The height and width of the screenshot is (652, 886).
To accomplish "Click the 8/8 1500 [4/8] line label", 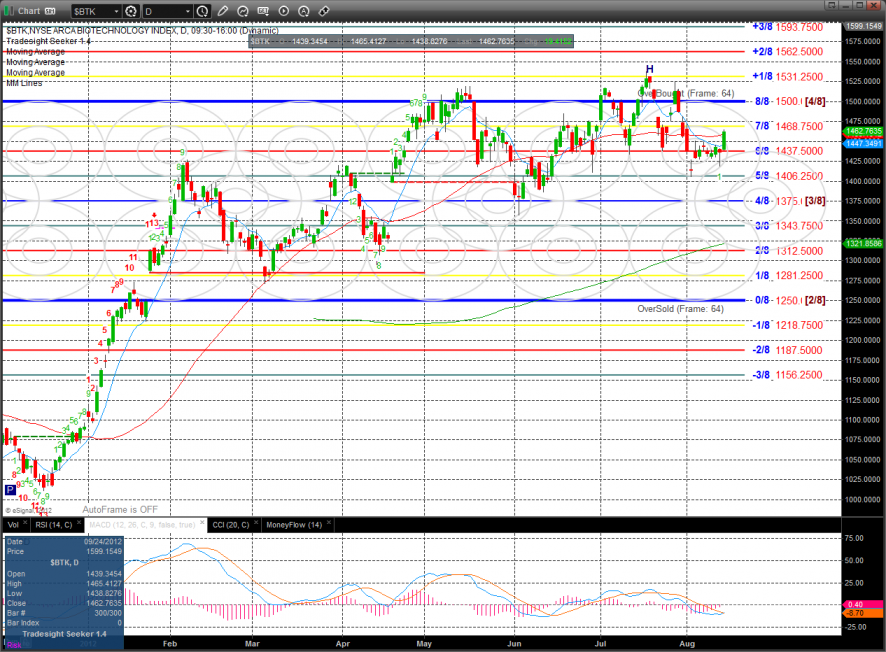I will [x=790, y=101].
